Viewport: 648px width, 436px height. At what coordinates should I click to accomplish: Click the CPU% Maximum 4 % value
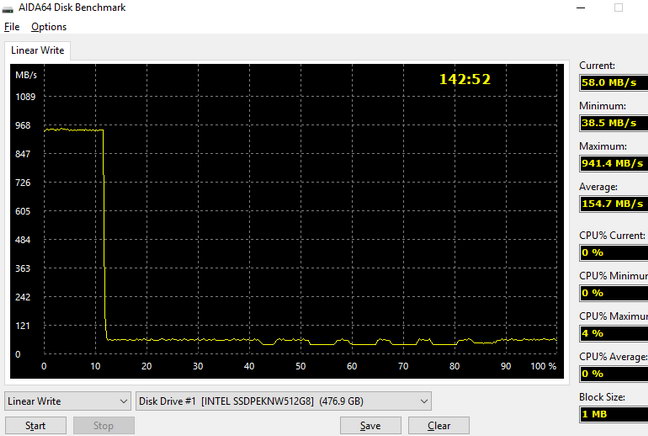coord(614,334)
